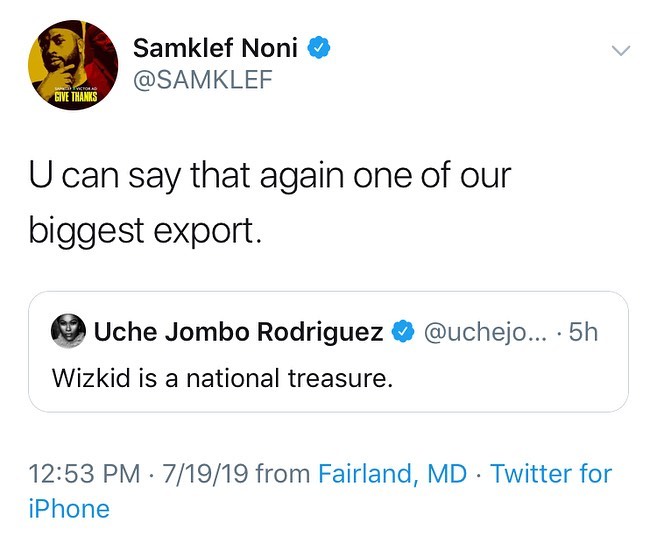This screenshot has height=536, width=657.
Task: Open quoted text 'Wizkid is a national treasure.'
Action: coord(219,379)
